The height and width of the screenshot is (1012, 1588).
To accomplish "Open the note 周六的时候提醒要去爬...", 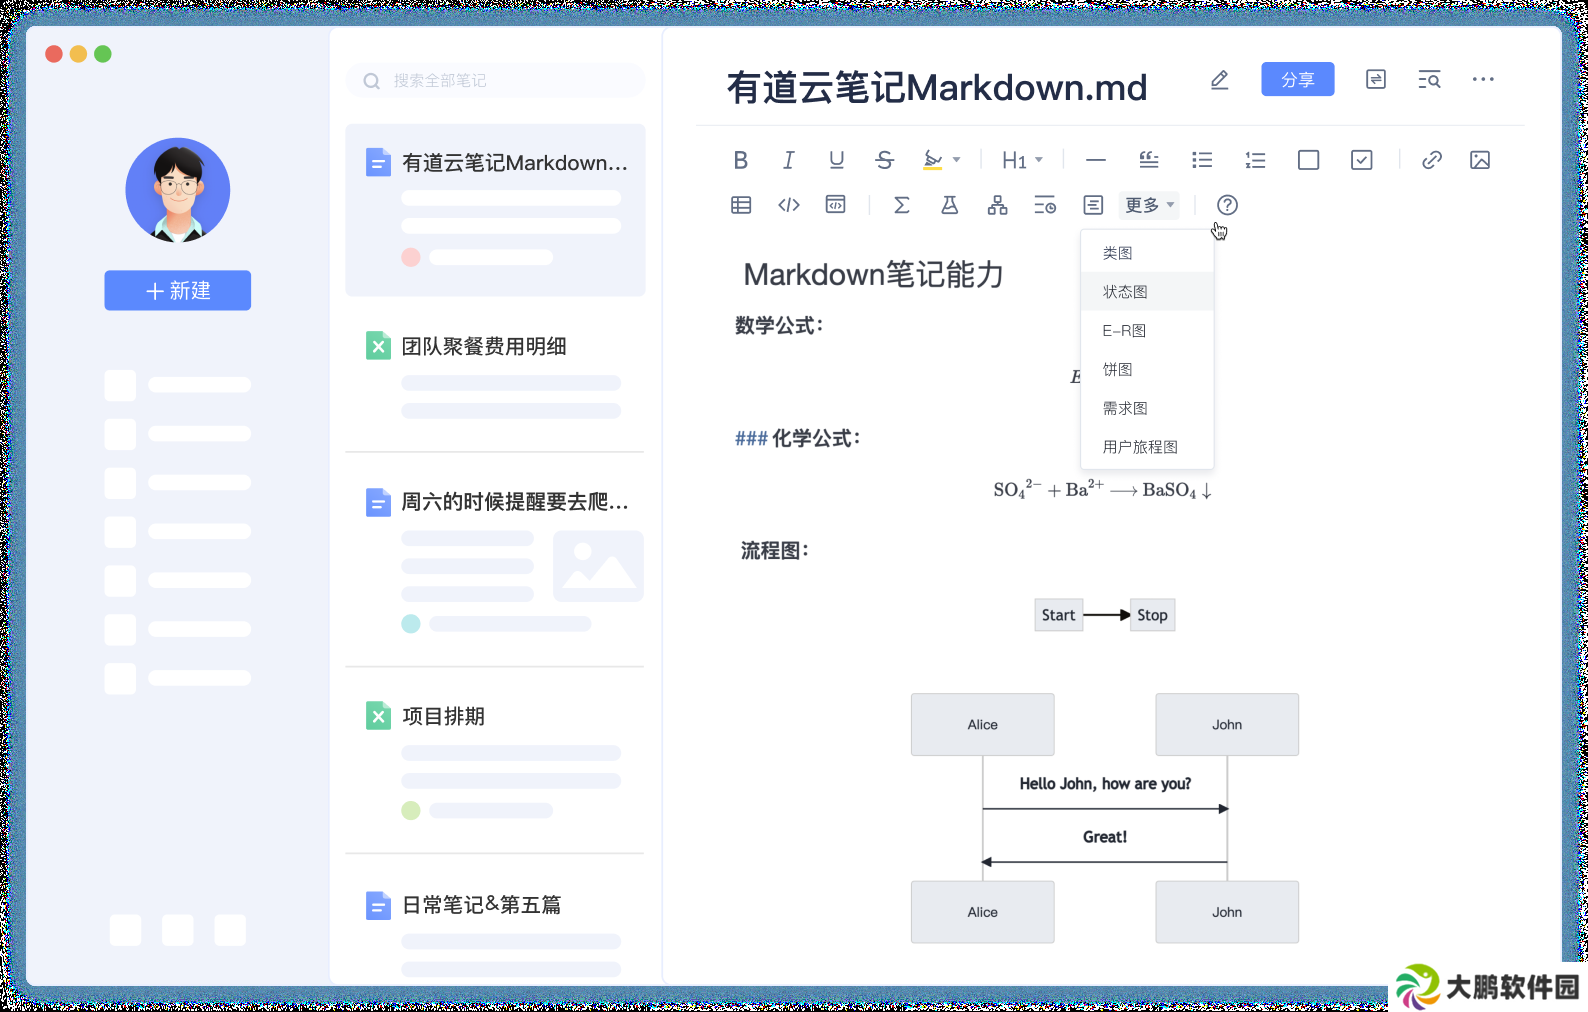I will pos(496,560).
